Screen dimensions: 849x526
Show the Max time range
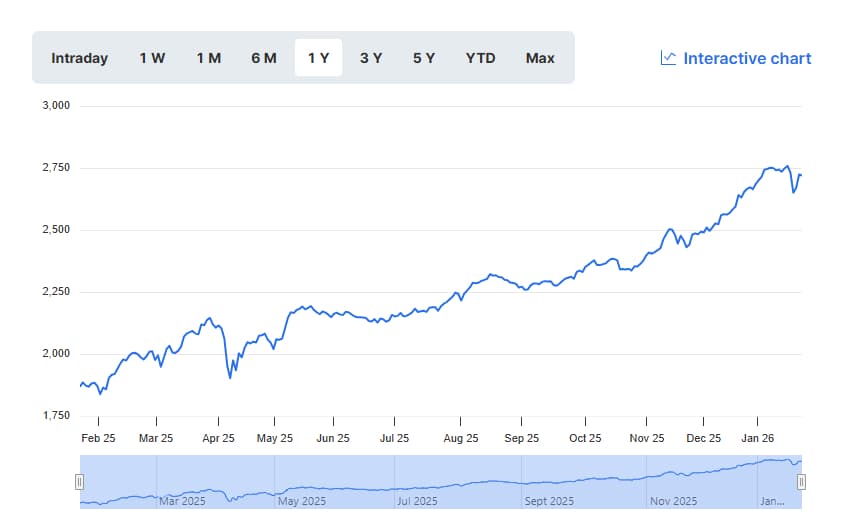pos(540,58)
